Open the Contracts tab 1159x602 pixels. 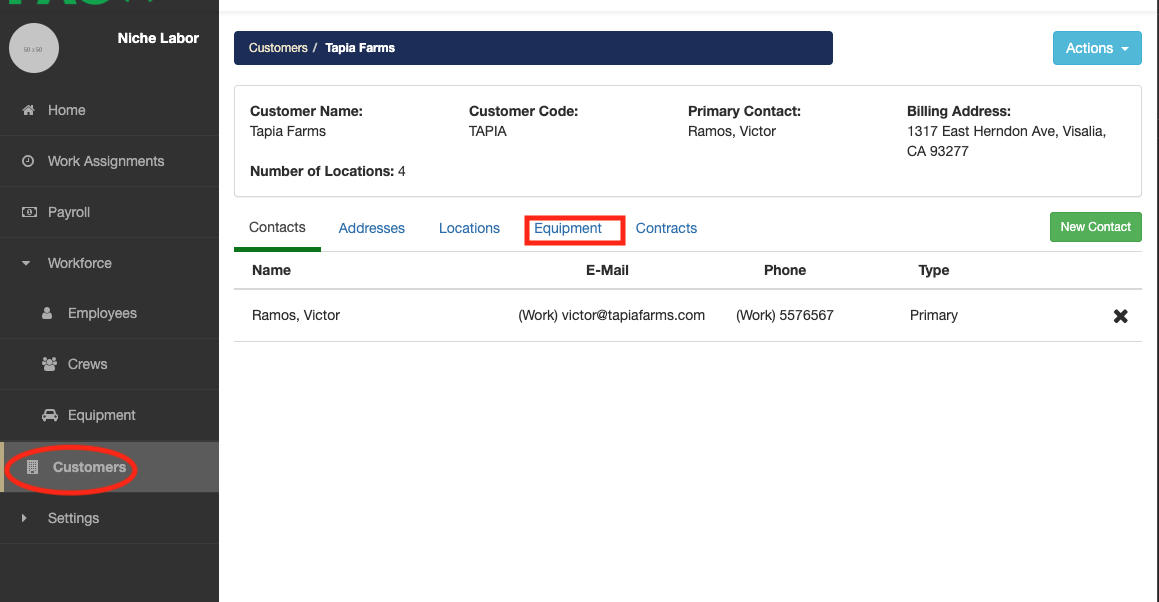pyautogui.click(x=666, y=228)
